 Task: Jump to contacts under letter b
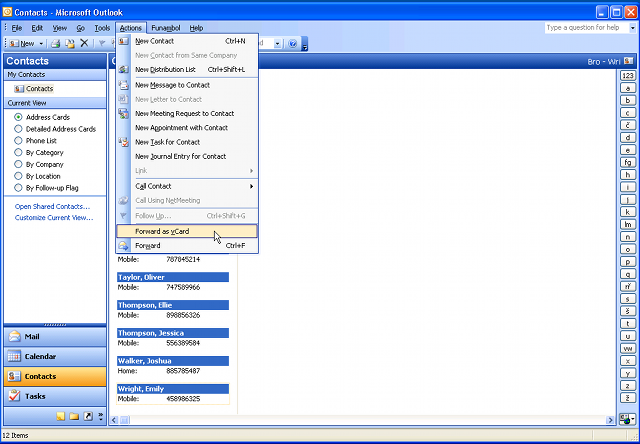[628, 100]
